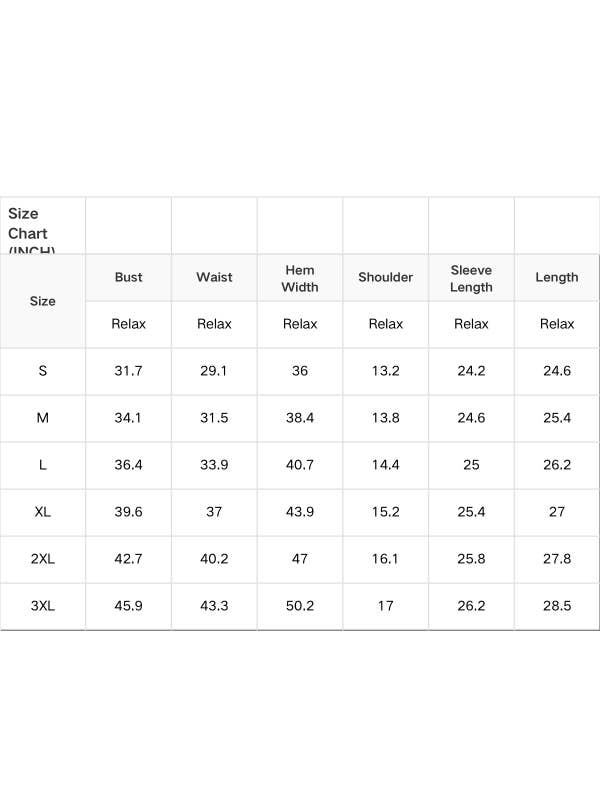This screenshot has height=800, width=600.
Task: Click the 16.1 shoulder value for 2XL
Action: click(385, 559)
